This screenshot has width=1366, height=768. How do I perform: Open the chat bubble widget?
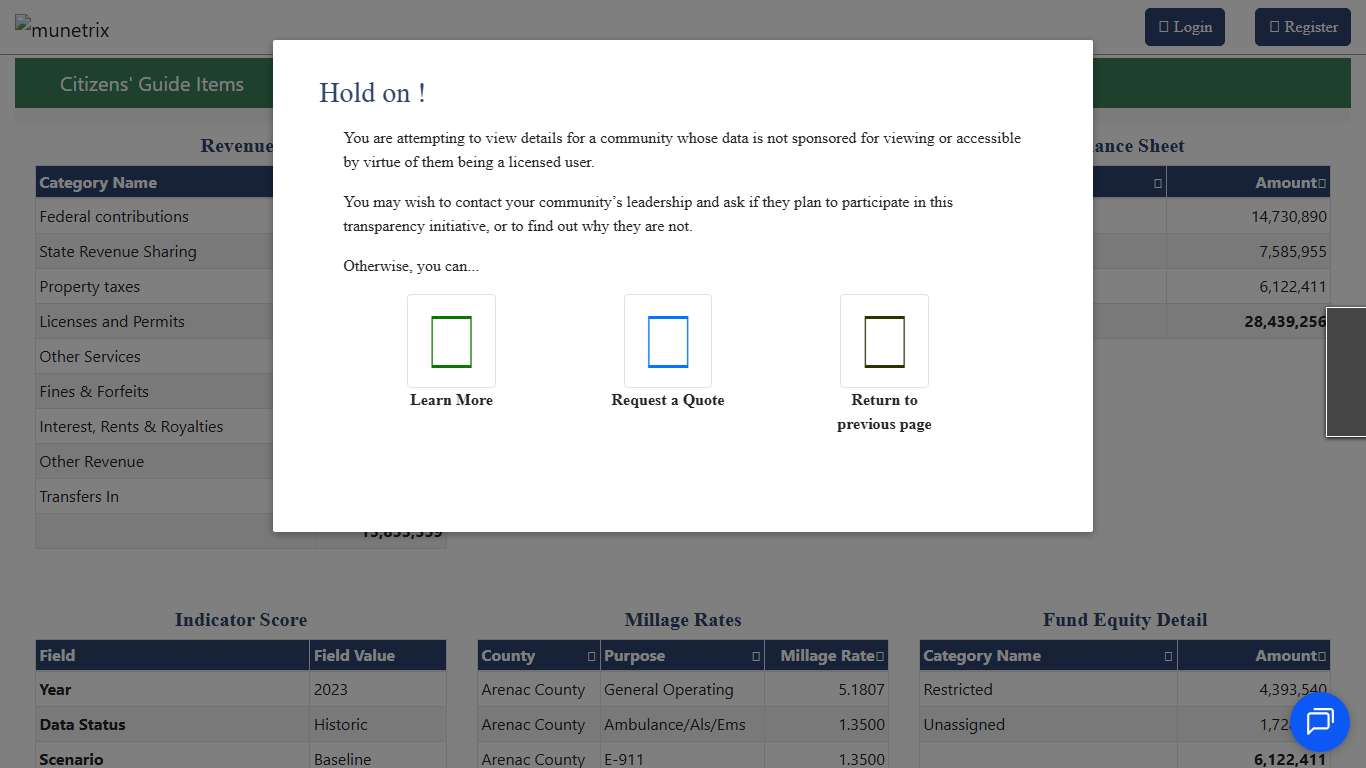click(1319, 721)
